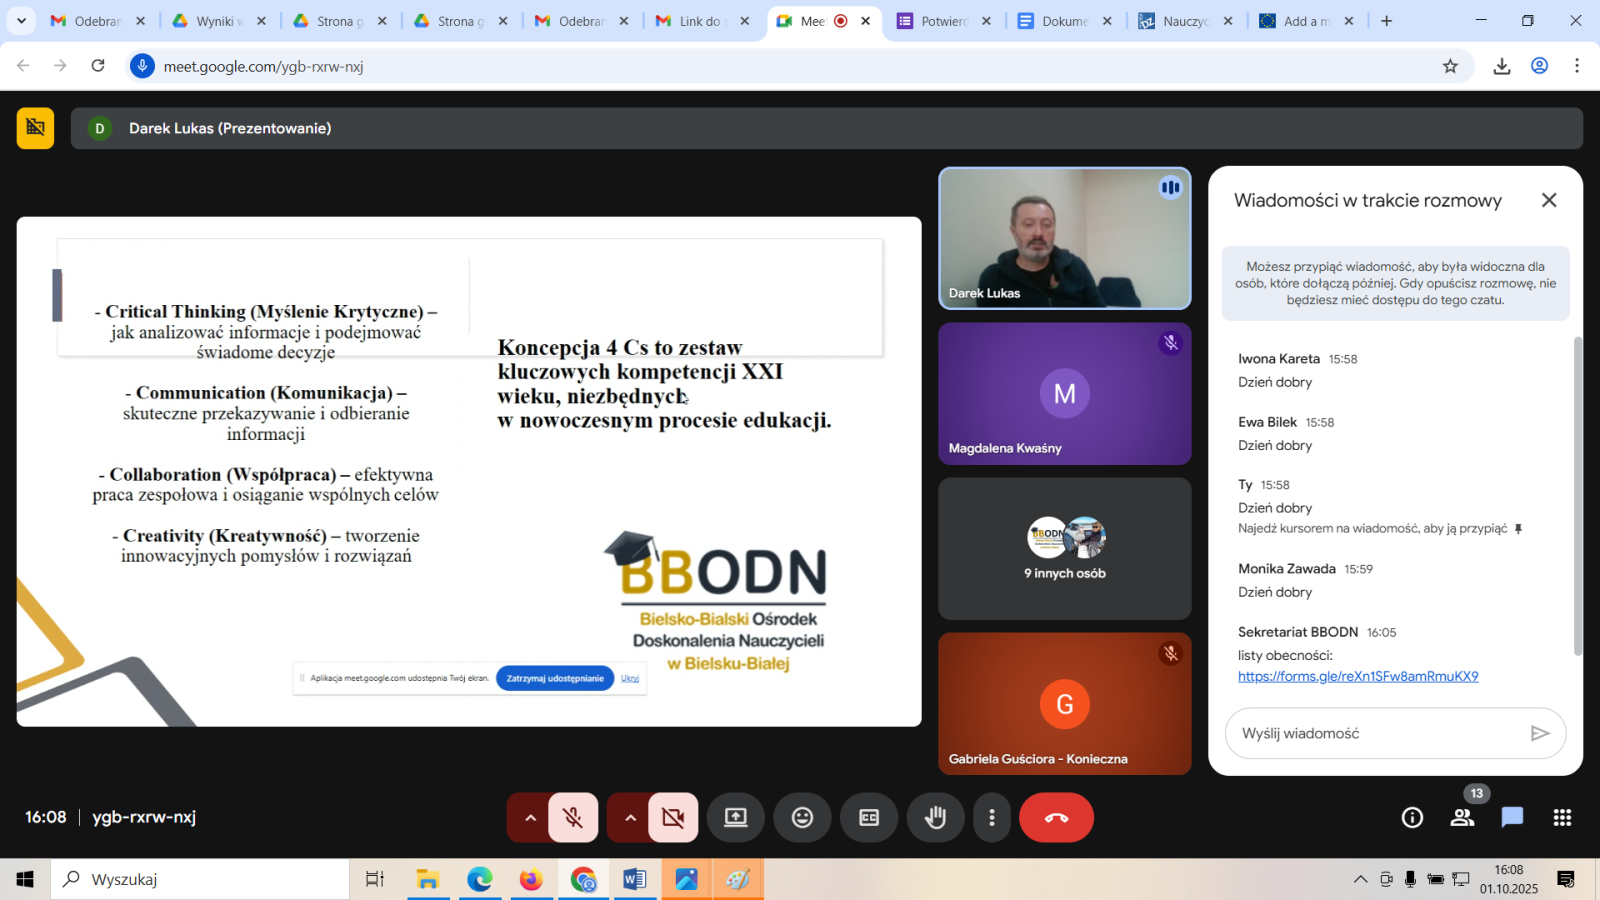Viewport: 1600px width, 900px height.
Task: Open meeting details info icon
Action: (1412, 818)
